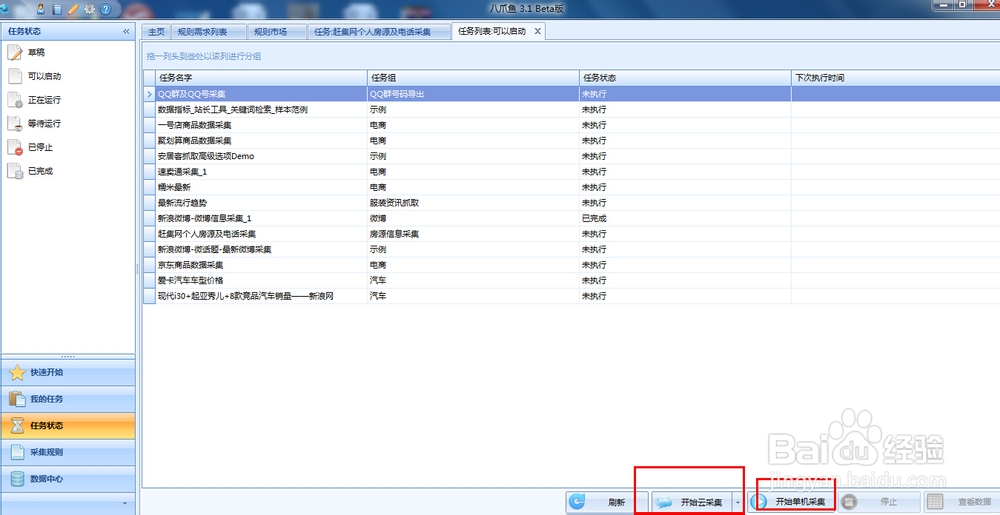Select task row 爱卡汽车车型价格
Image resolution: width=1000 pixels, height=515 pixels.
coord(571,280)
